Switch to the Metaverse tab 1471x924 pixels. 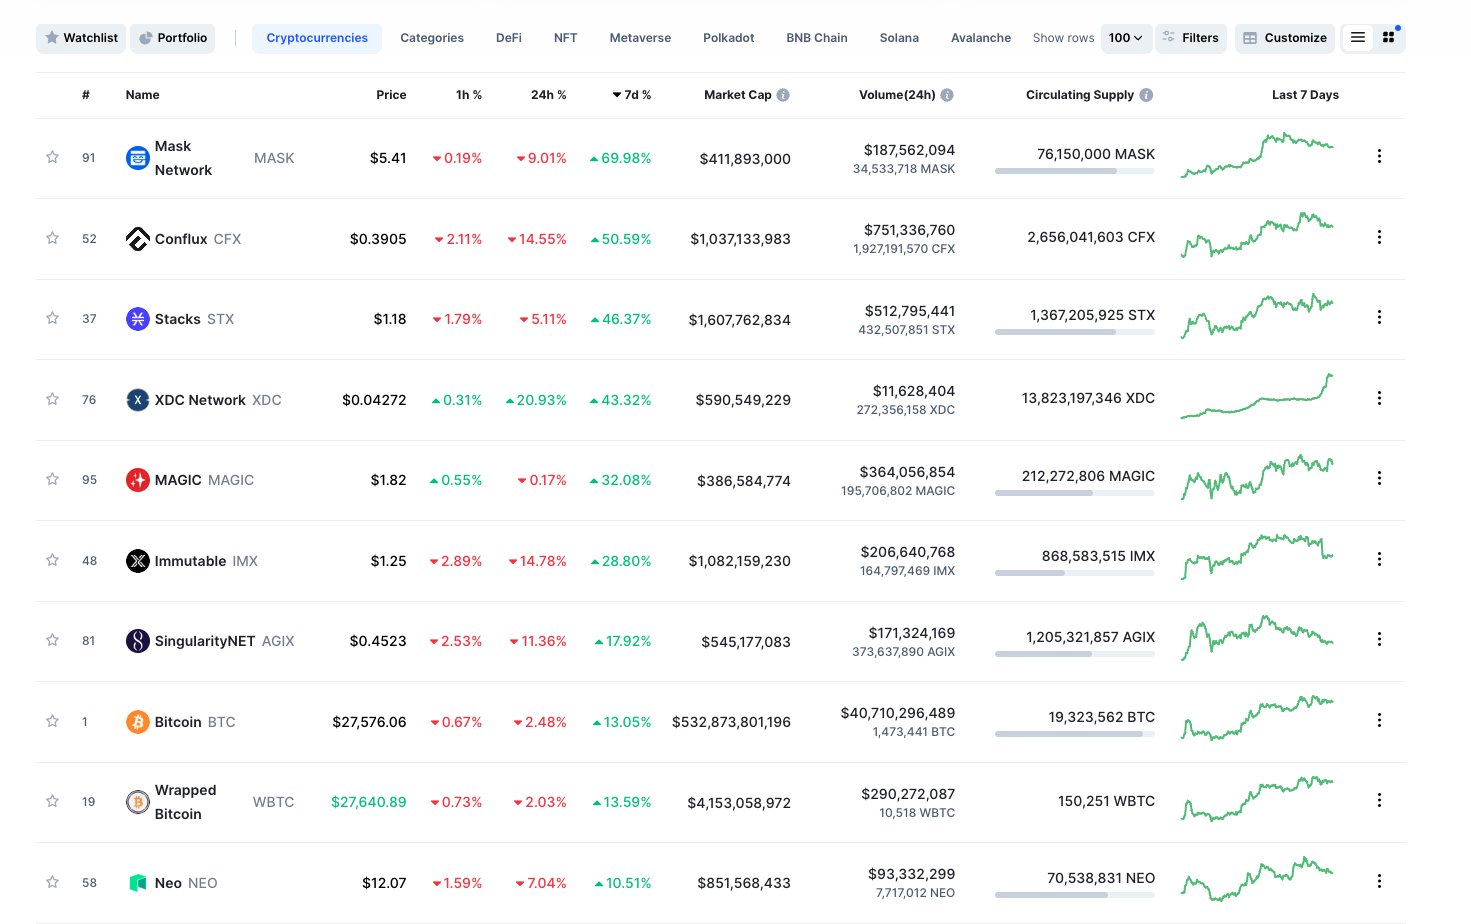(x=640, y=38)
